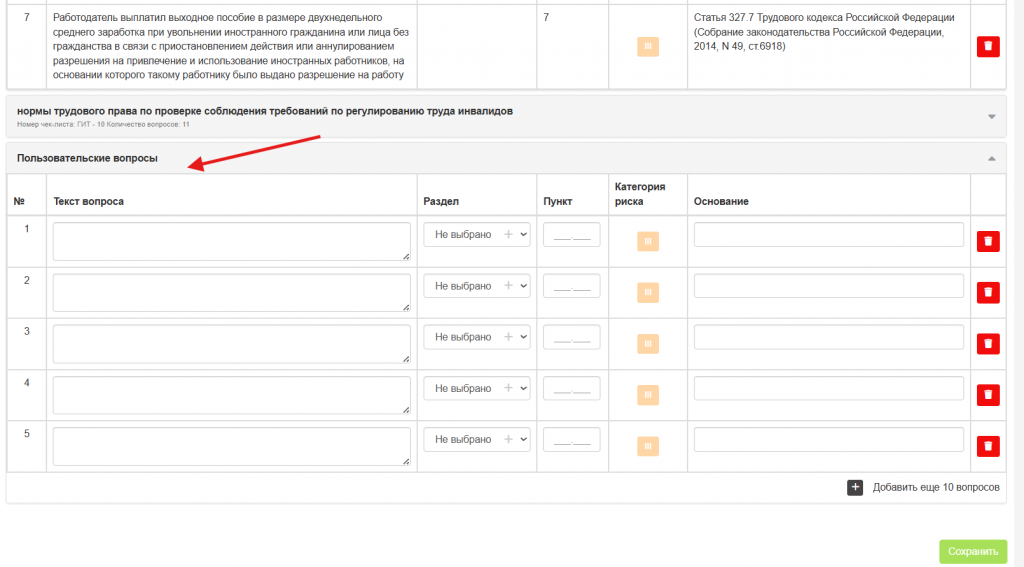Click the Категория риска column header
Image resolution: width=1024 pixels, height=567 pixels.
(640, 194)
